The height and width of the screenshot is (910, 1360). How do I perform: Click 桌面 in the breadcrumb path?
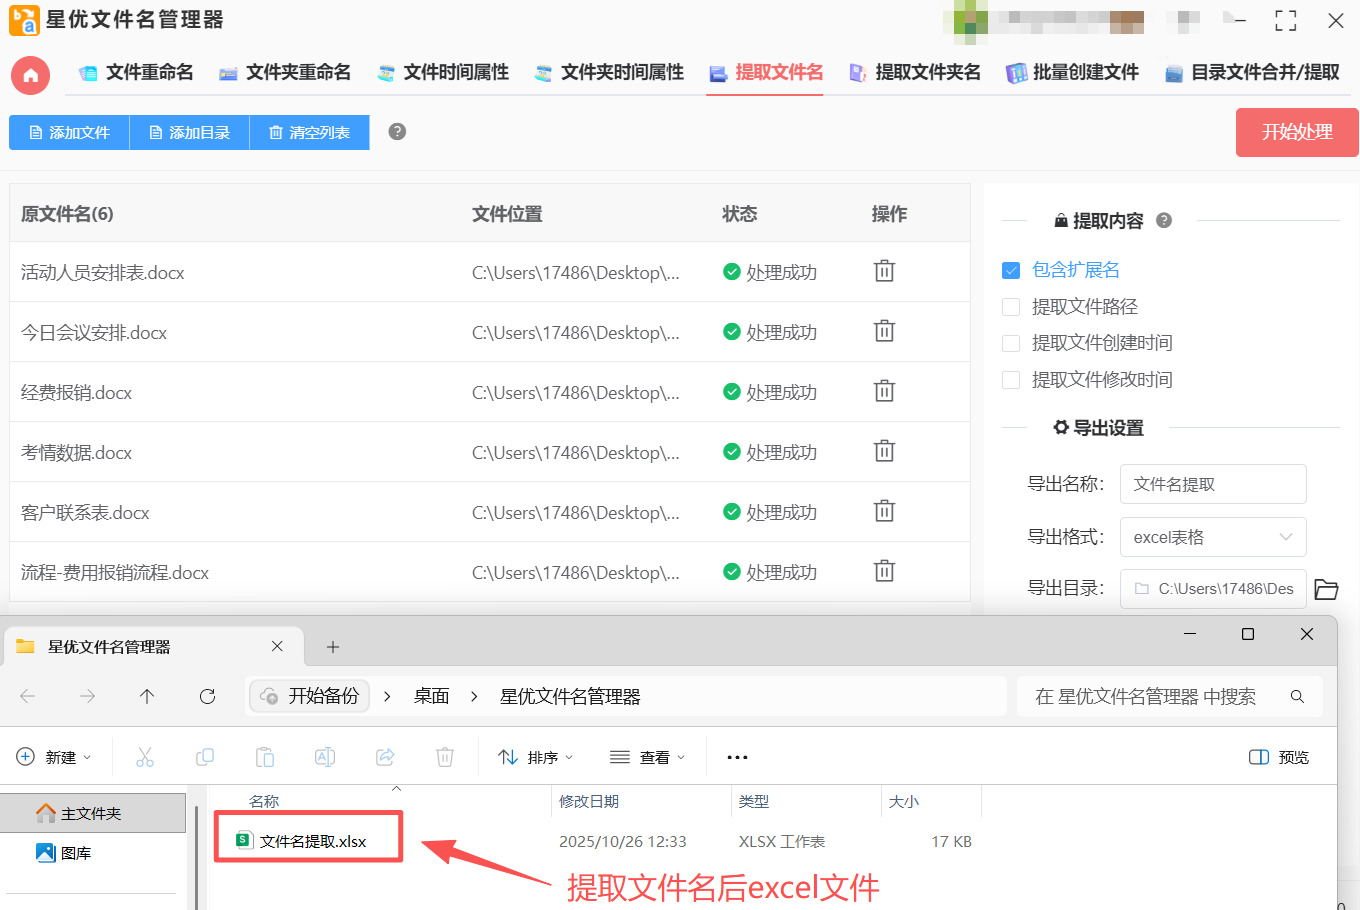431,696
